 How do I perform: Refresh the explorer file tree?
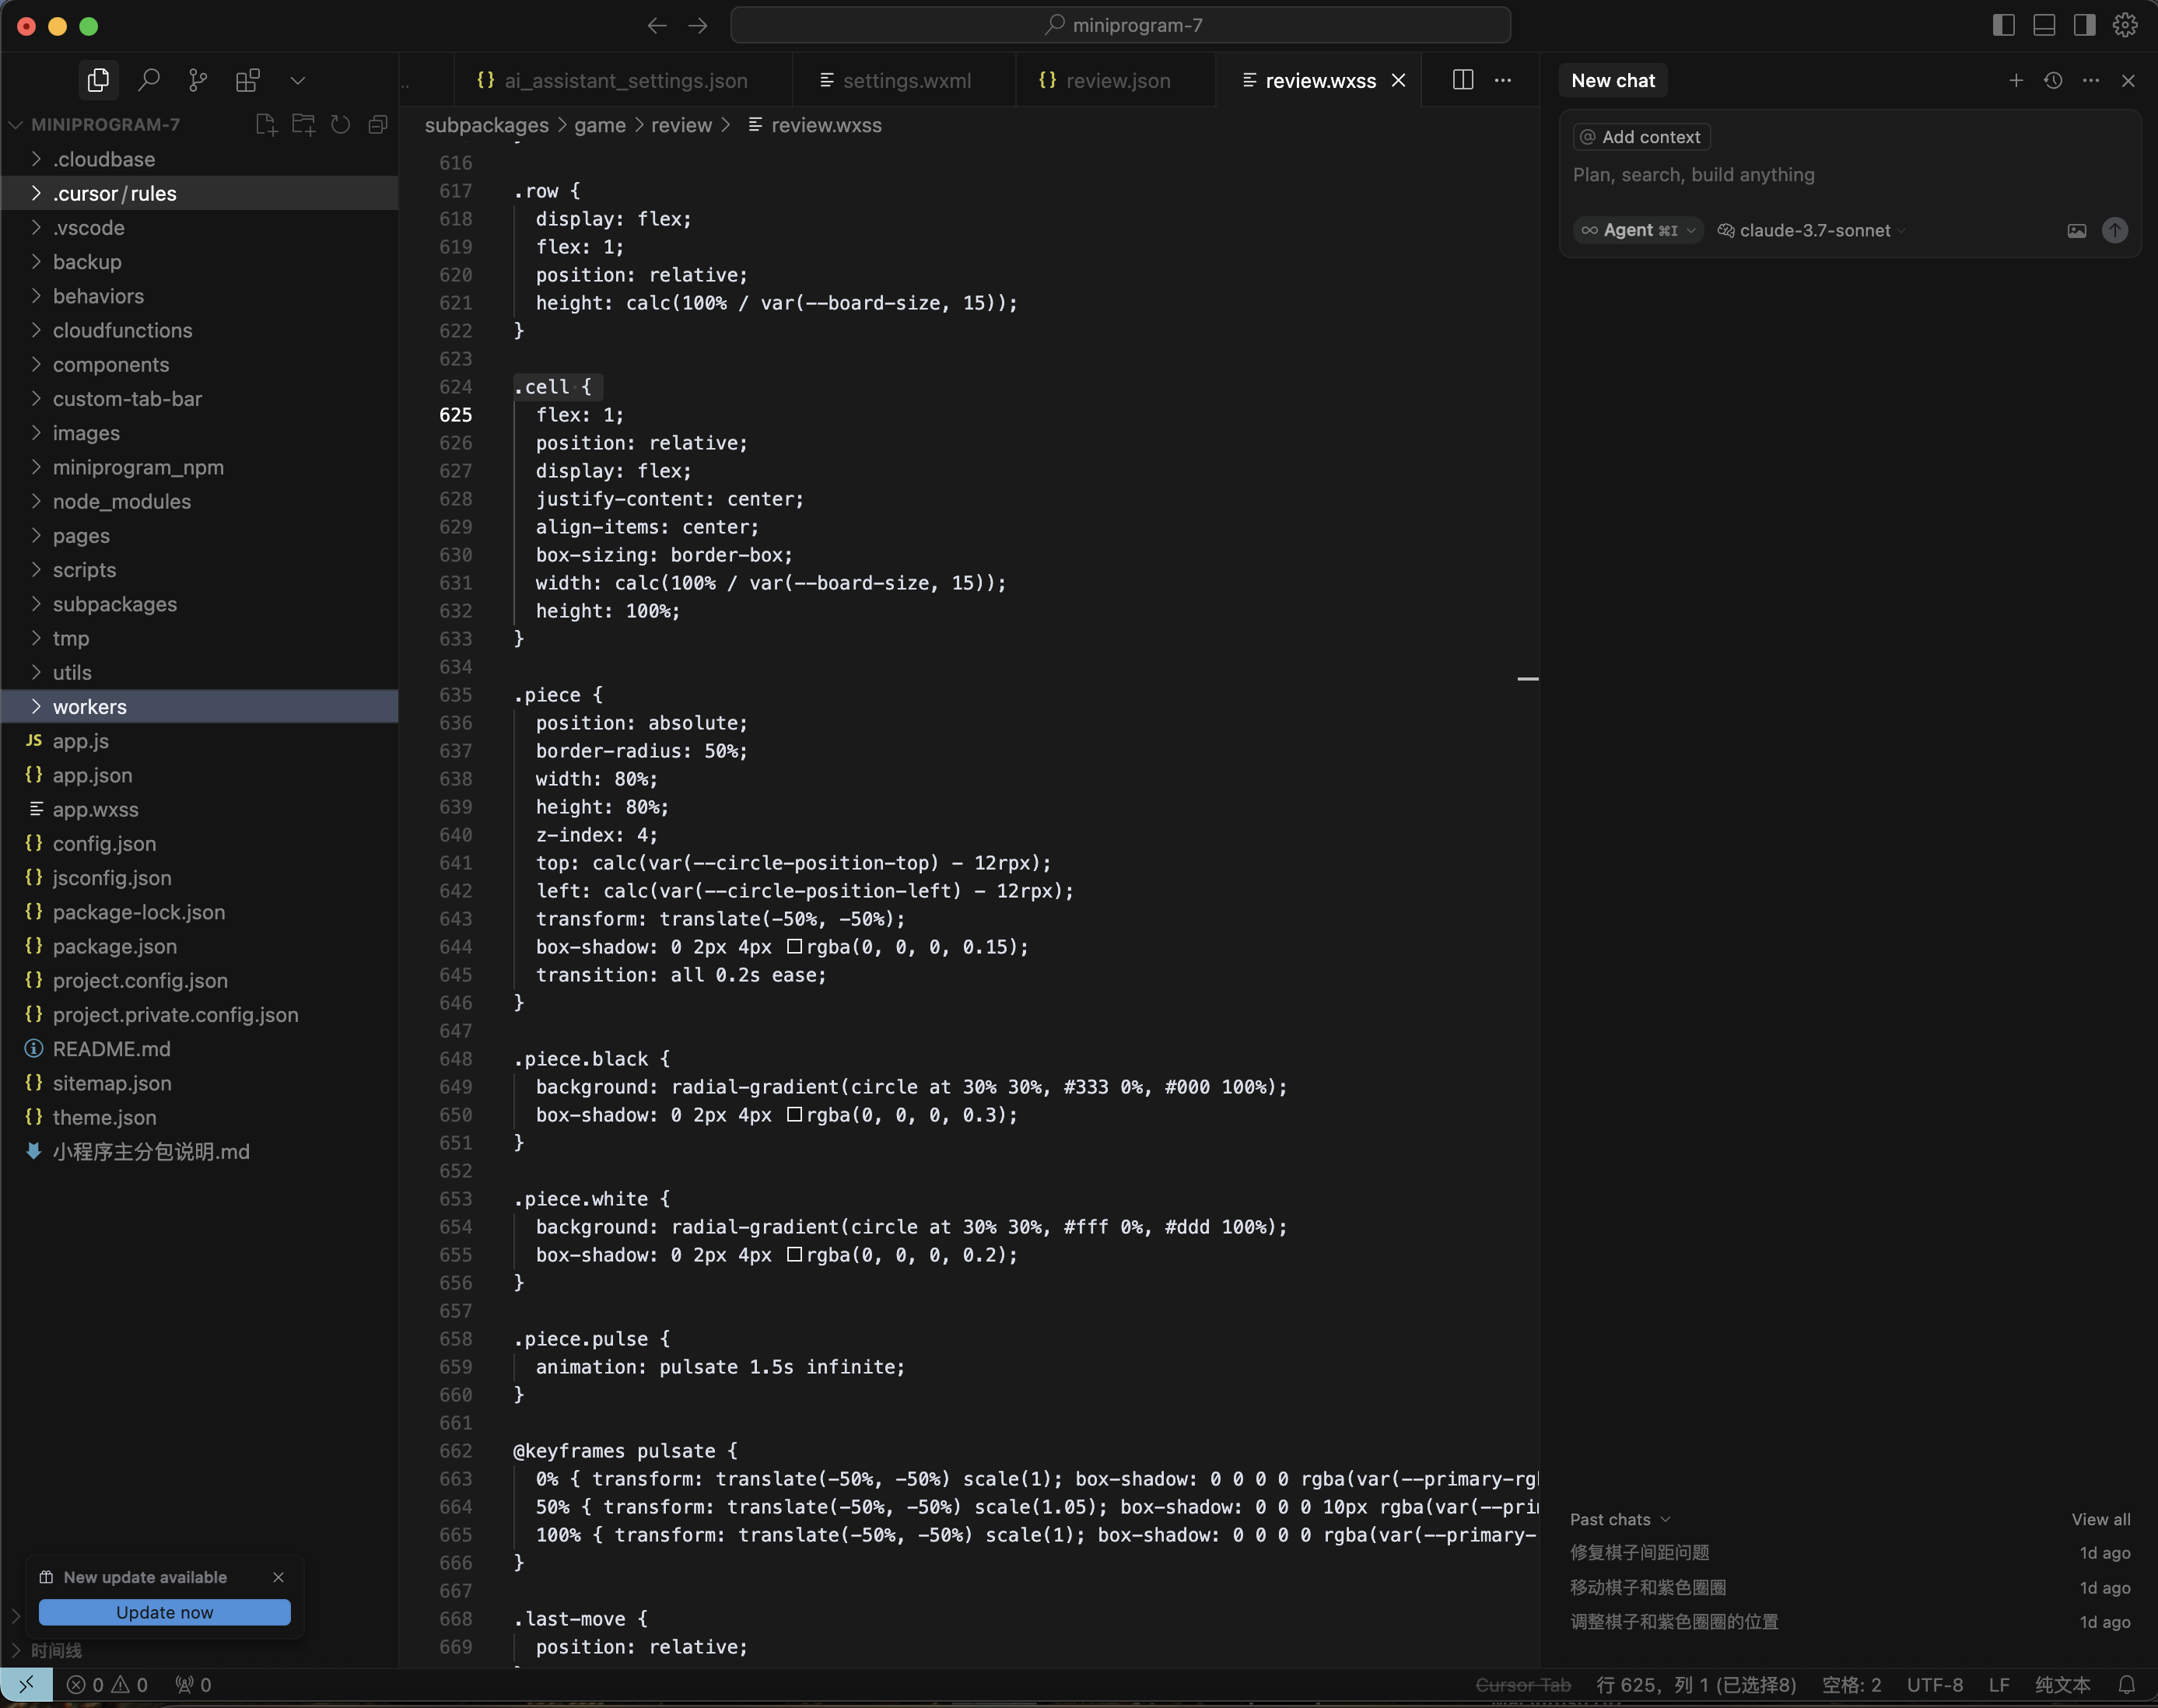(340, 124)
